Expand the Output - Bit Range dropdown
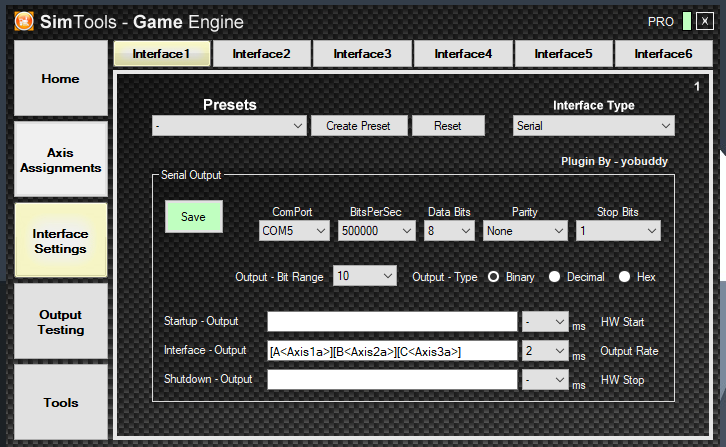Viewport: 726px width, 447px height. tap(365, 276)
